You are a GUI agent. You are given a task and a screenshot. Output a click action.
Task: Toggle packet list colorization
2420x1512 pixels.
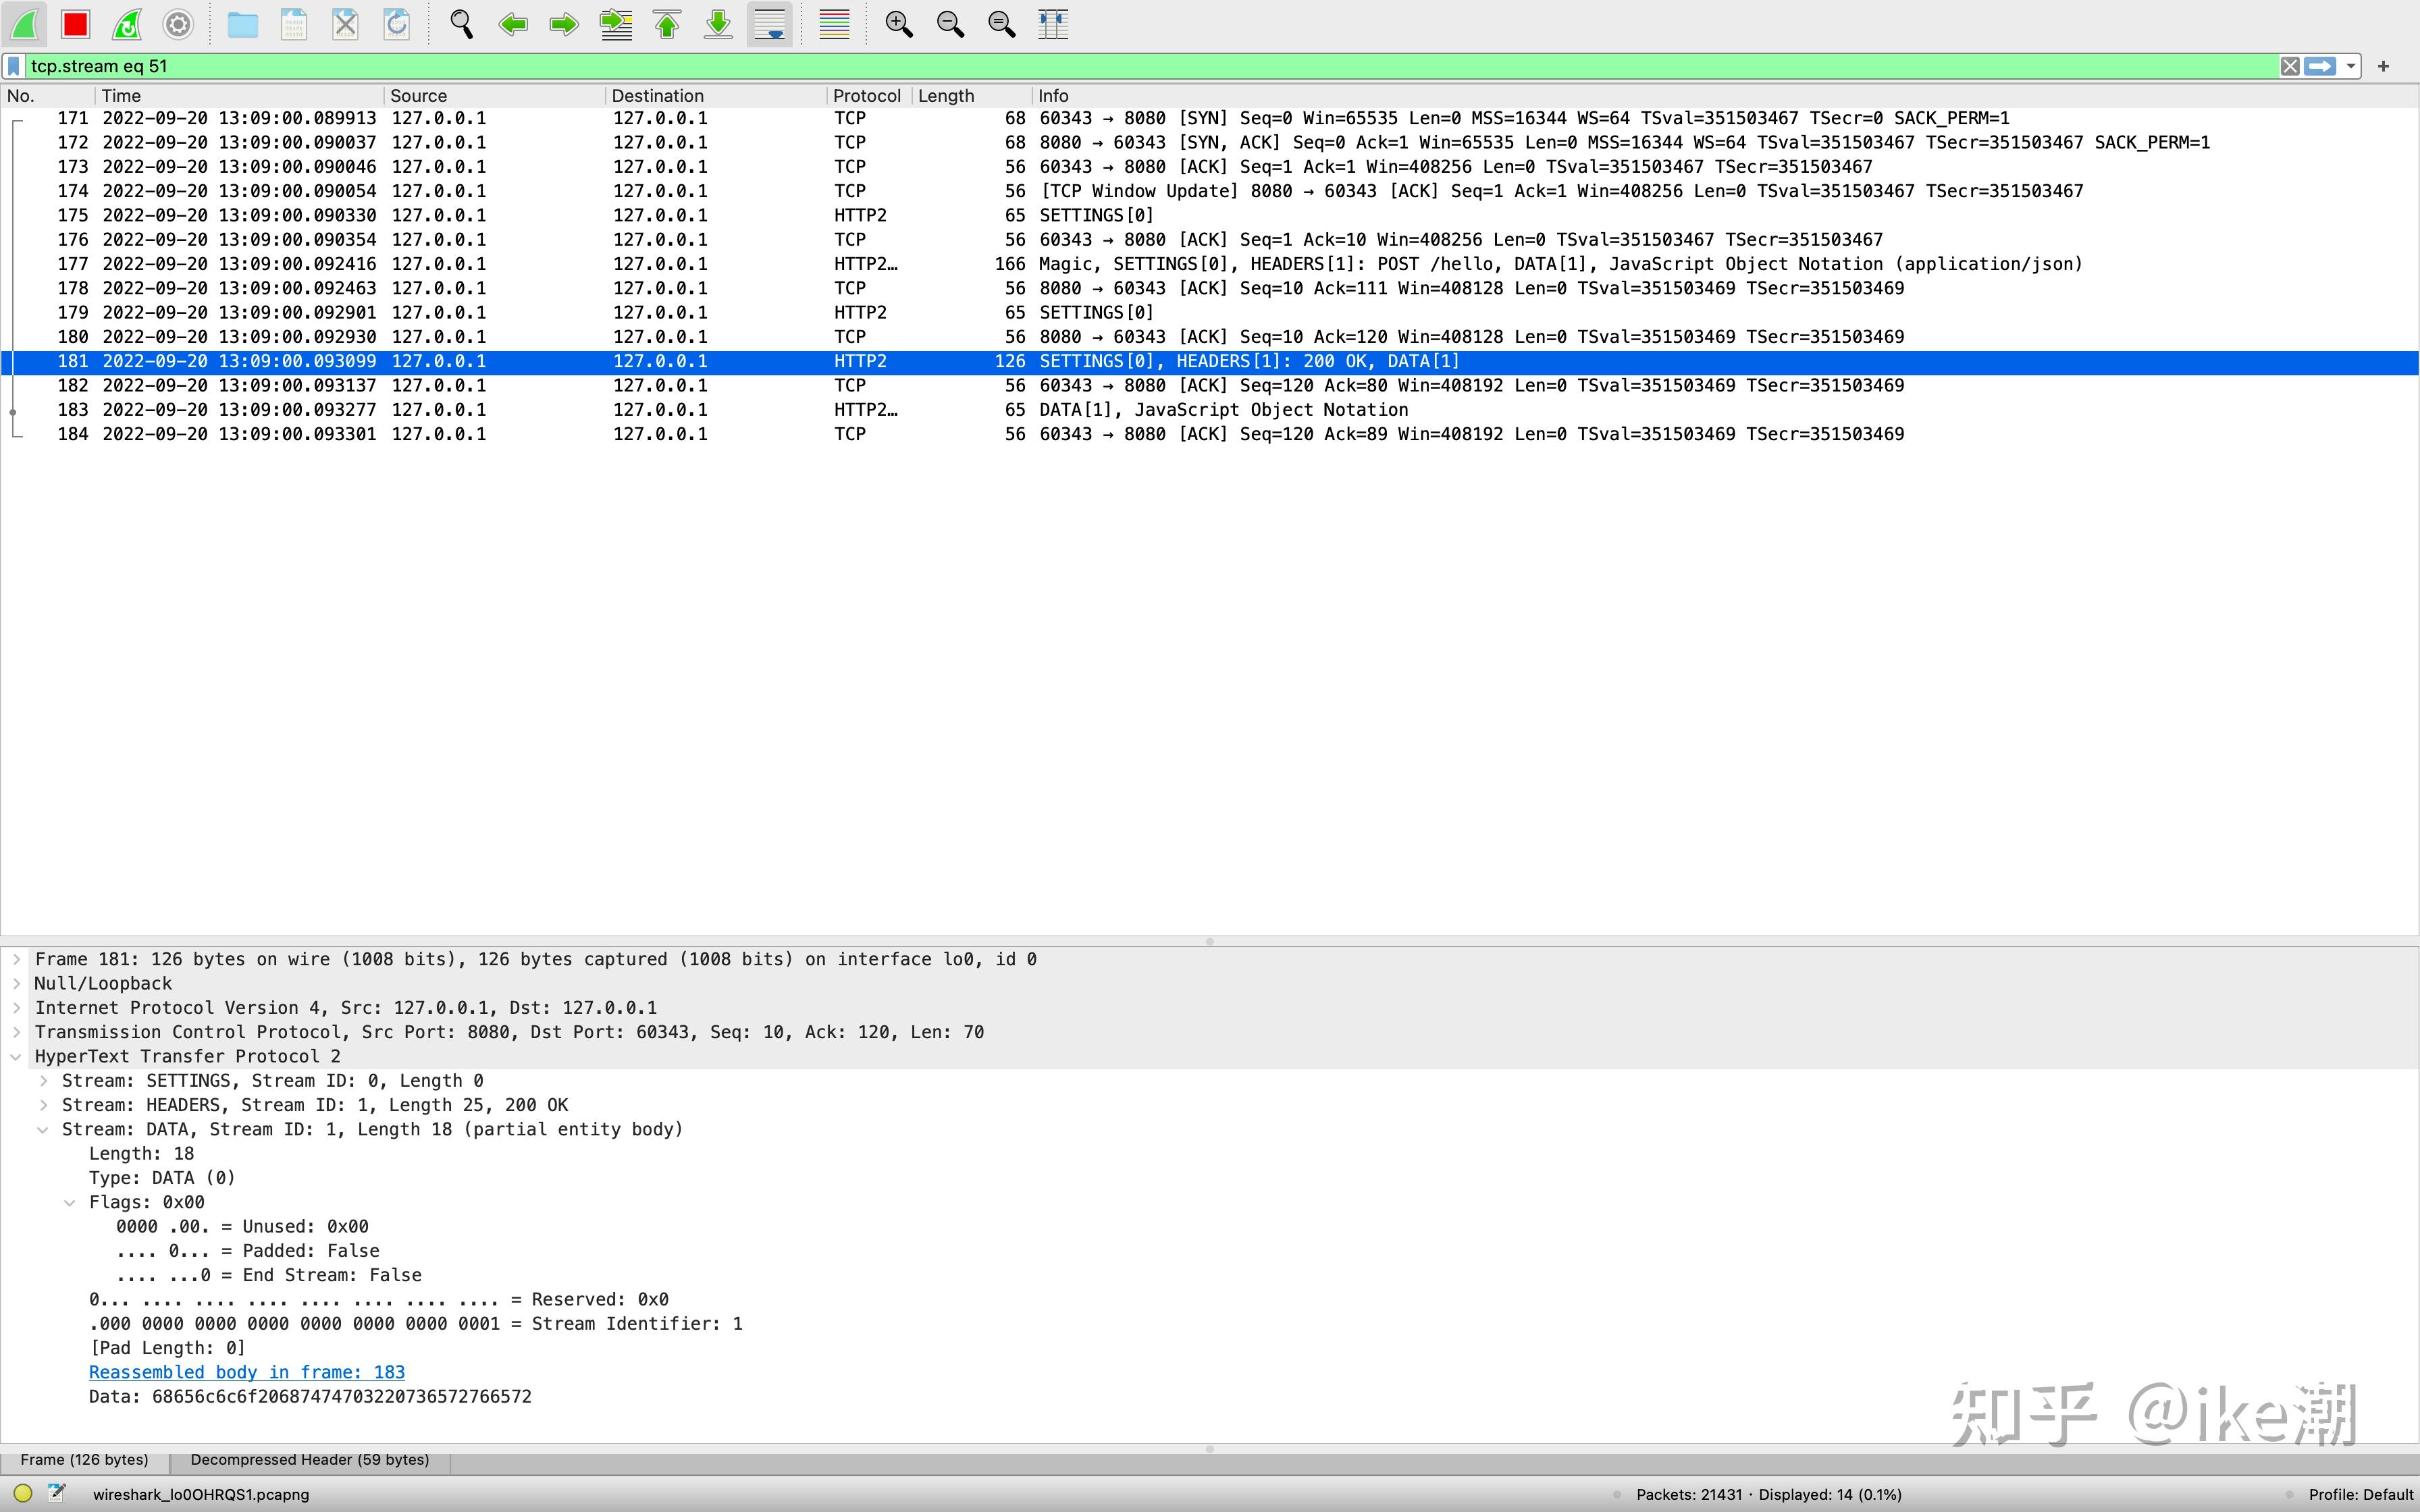(x=834, y=24)
